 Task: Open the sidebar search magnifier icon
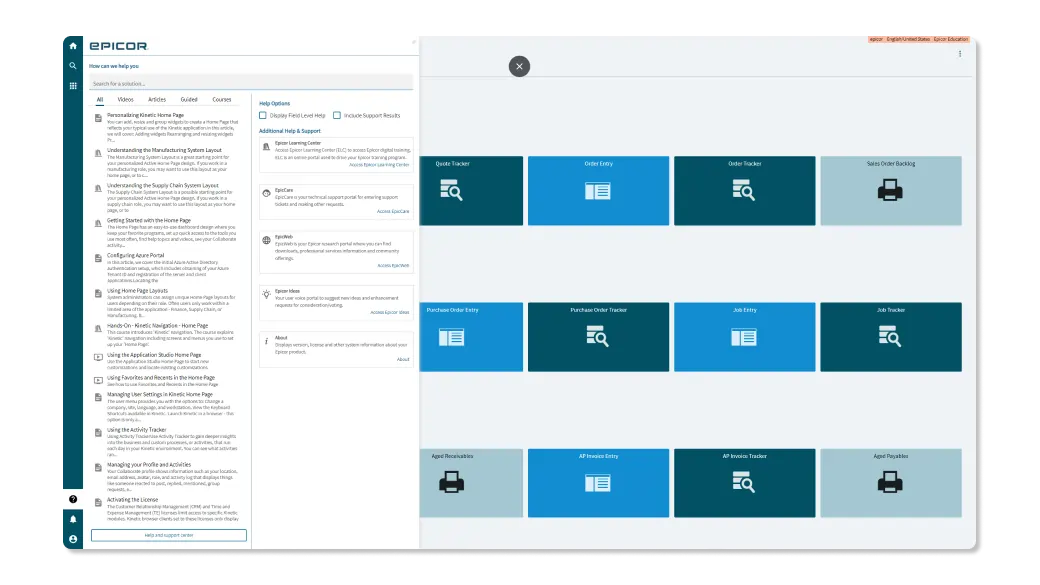(73, 66)
